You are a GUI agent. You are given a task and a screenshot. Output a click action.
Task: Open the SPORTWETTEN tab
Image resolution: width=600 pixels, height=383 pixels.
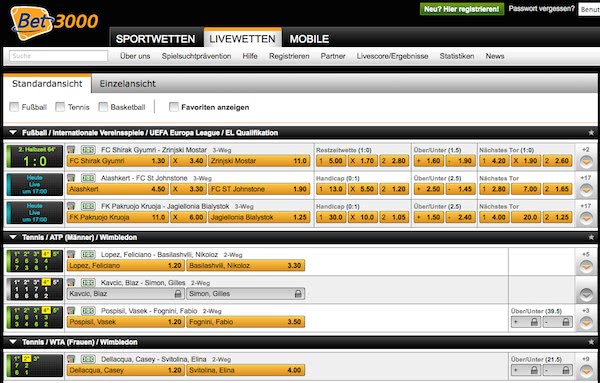[x=155, y=39]
